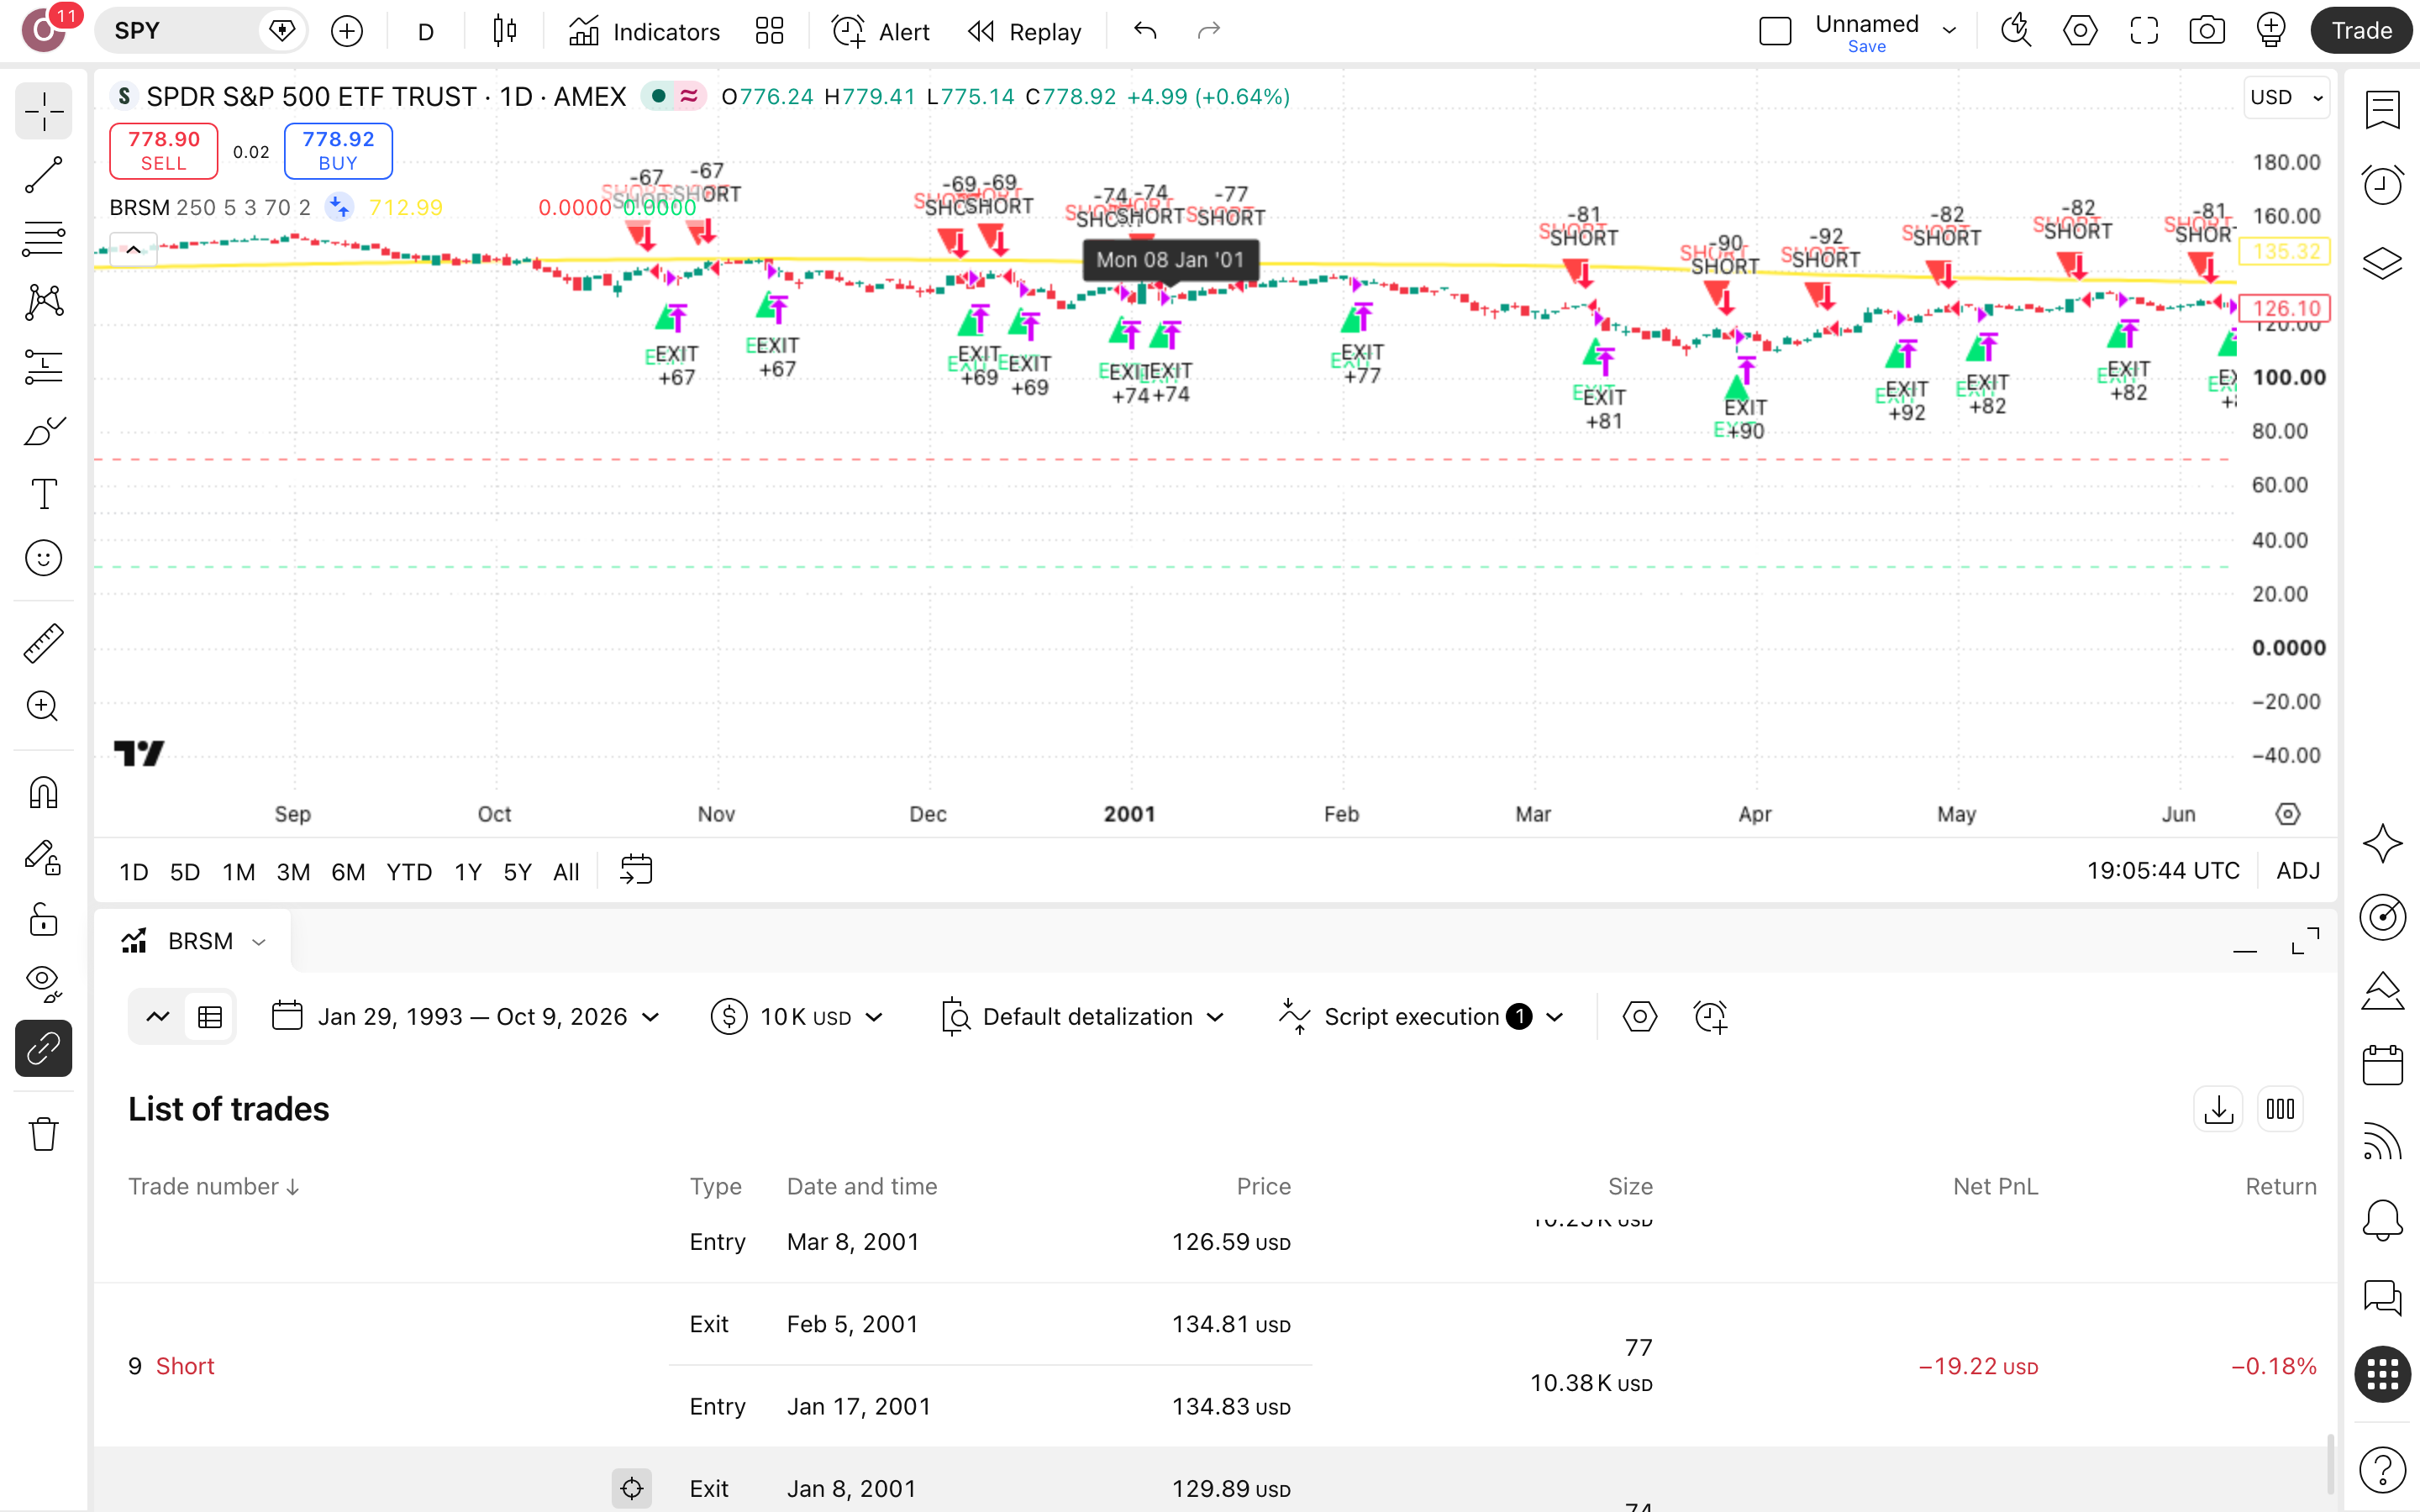The image size is (2420, 1512).
Task: Open the Default detalization dropdown
Action: coord(1083,1017)
